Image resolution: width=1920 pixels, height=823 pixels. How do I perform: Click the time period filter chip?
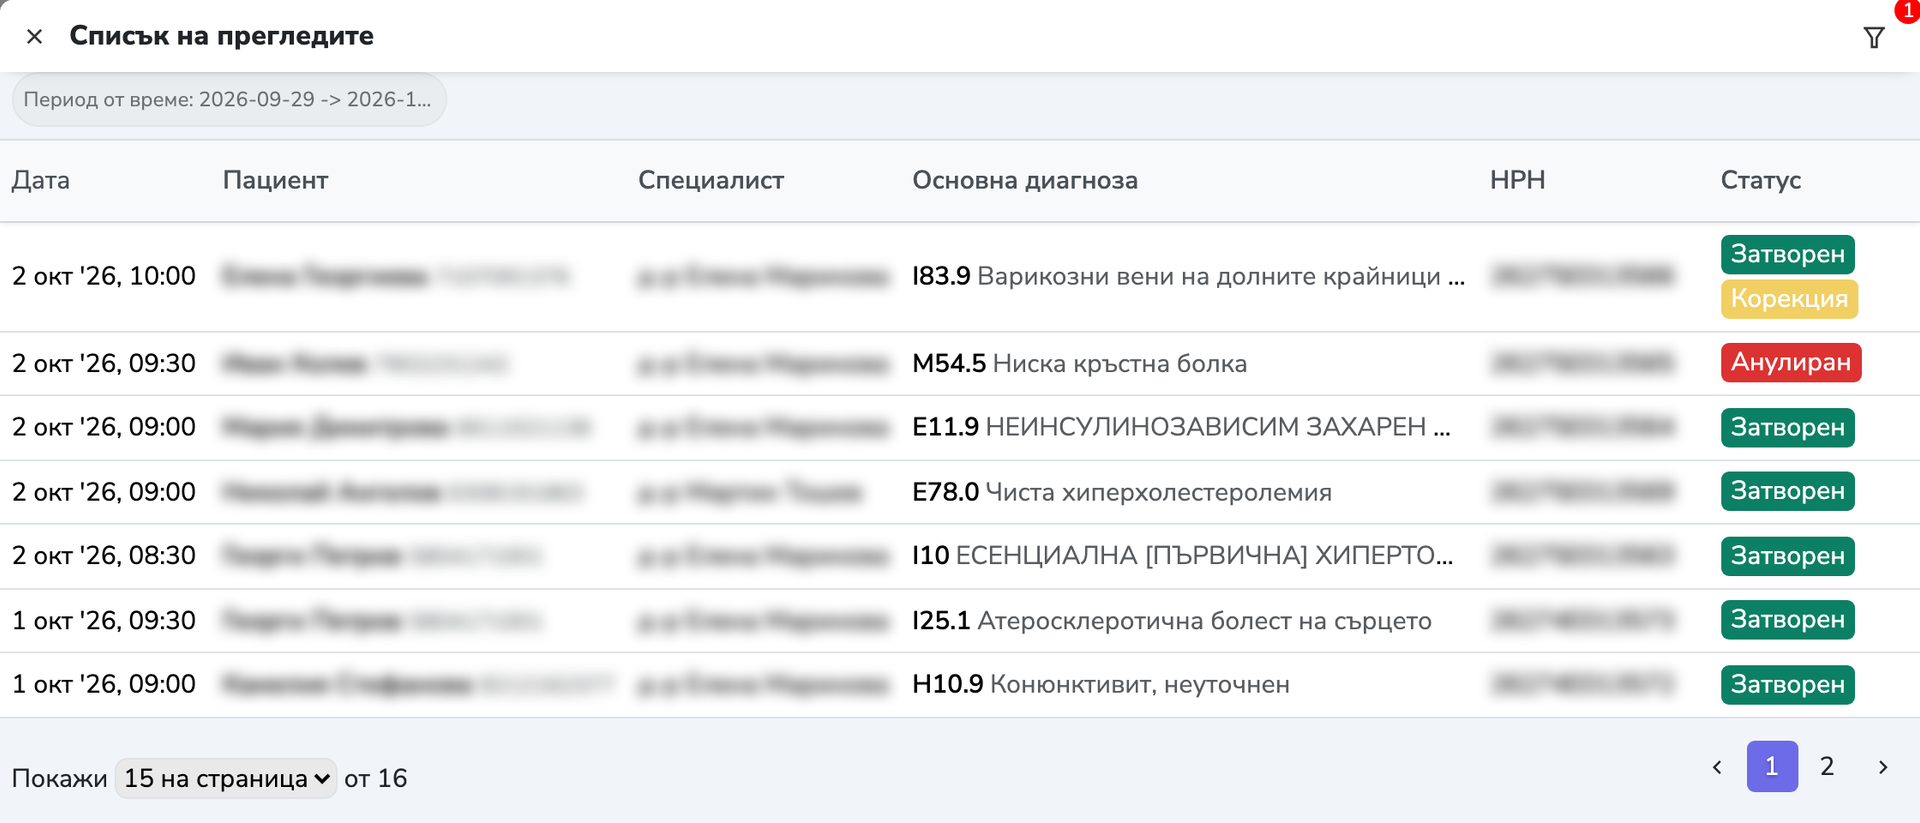pyautogui.click(x=229, y=100)
